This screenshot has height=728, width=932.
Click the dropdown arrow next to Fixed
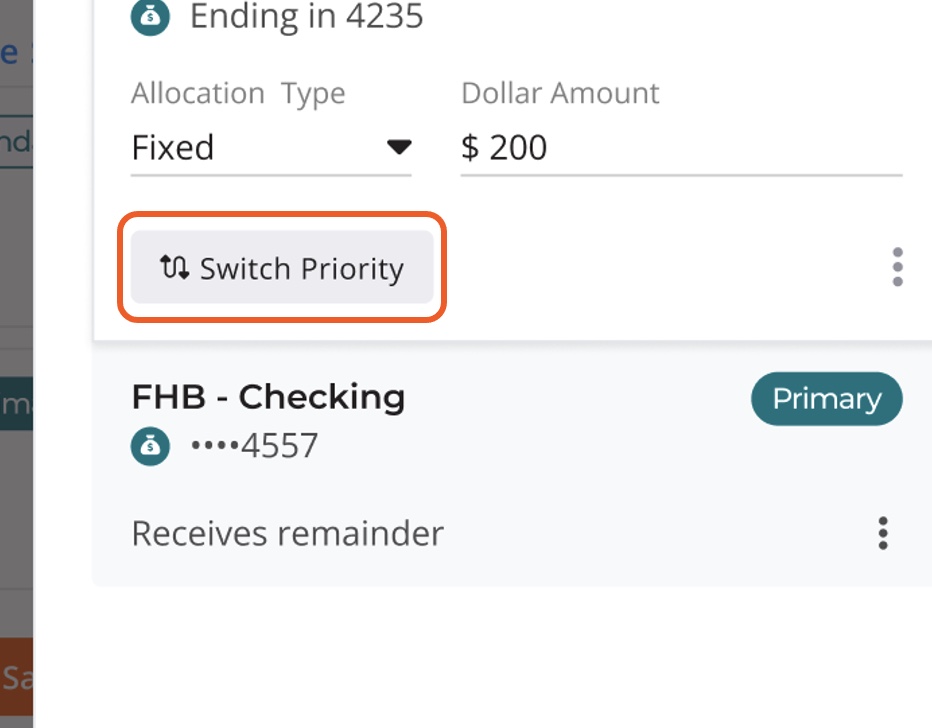point(399,147)
